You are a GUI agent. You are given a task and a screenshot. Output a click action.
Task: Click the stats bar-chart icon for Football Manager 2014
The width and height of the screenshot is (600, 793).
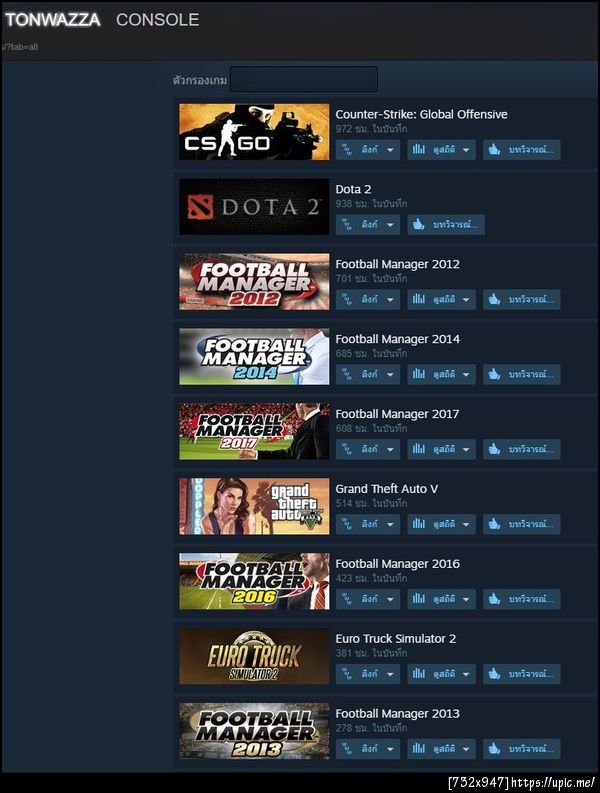[x=418, y=374]
